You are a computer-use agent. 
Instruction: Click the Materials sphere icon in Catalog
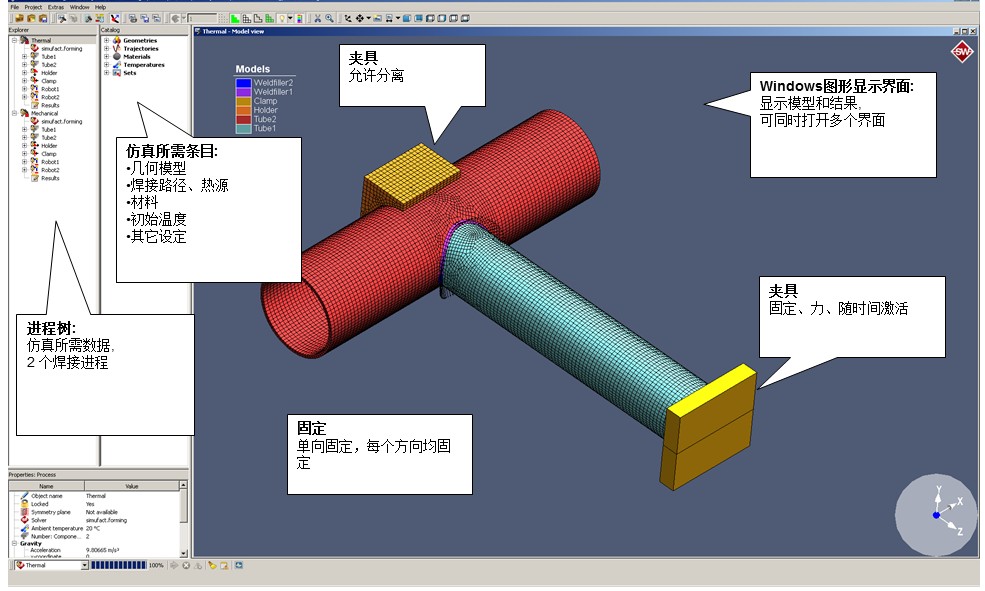[116, 57]
